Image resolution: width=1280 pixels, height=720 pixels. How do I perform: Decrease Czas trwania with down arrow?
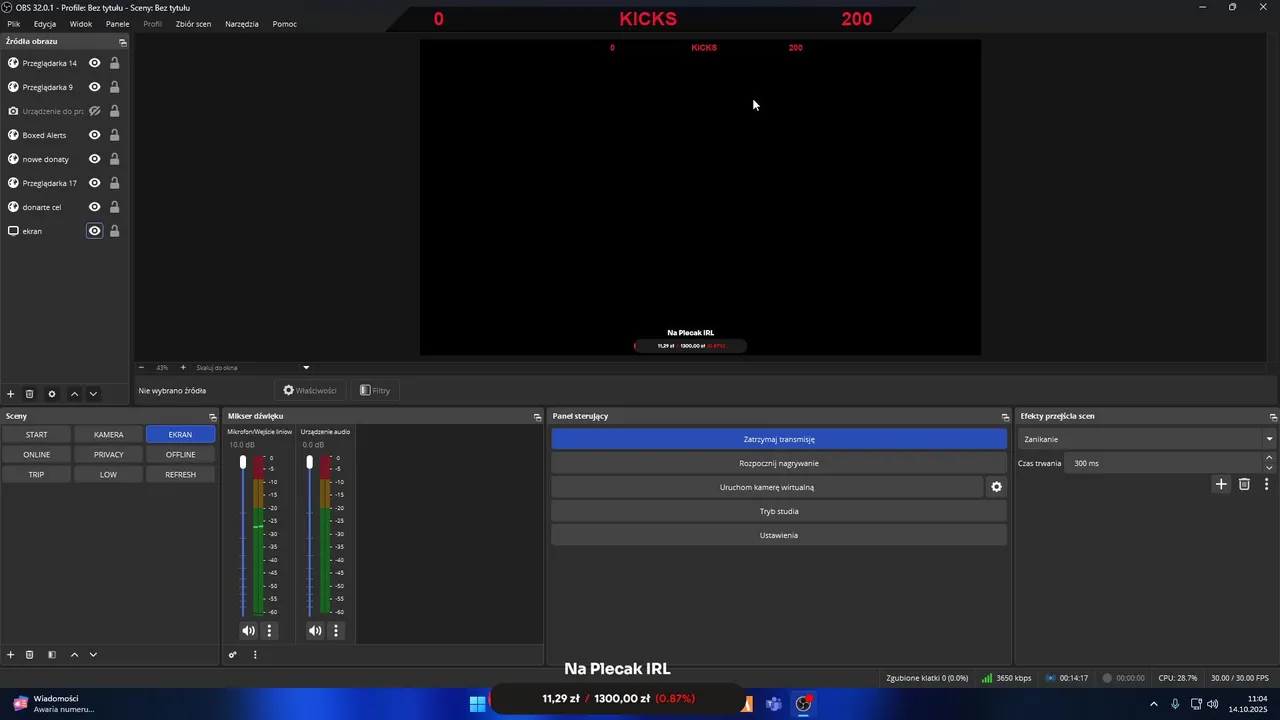point(1269,468)
